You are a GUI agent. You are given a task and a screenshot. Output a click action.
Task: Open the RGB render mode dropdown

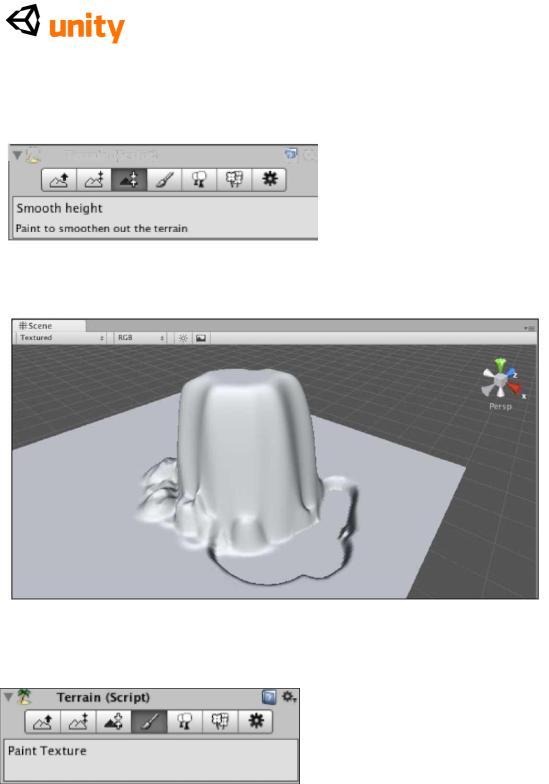(x=140, y=338)
